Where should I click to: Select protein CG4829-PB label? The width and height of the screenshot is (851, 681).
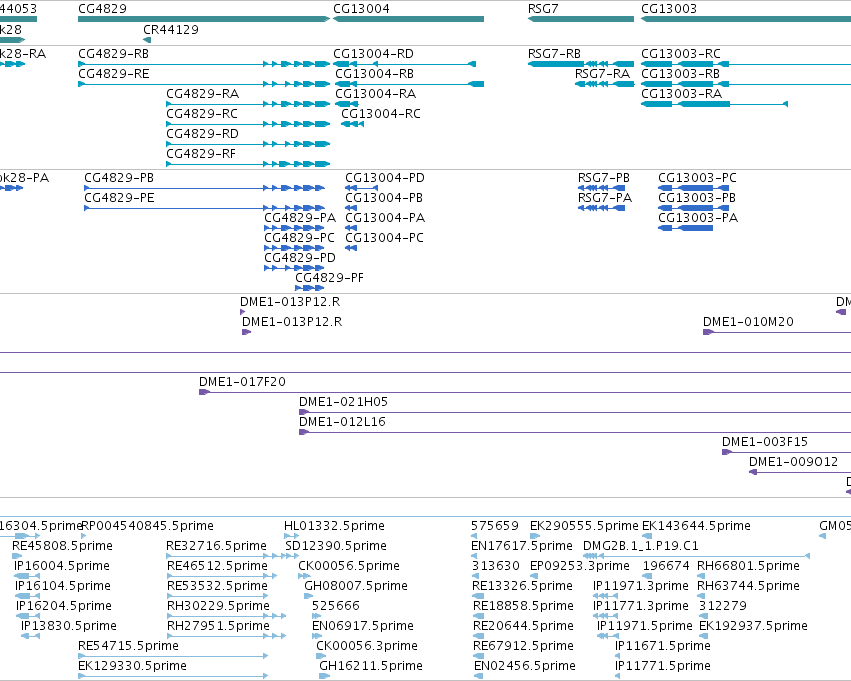pyautogui.click(x=119, y=178)
